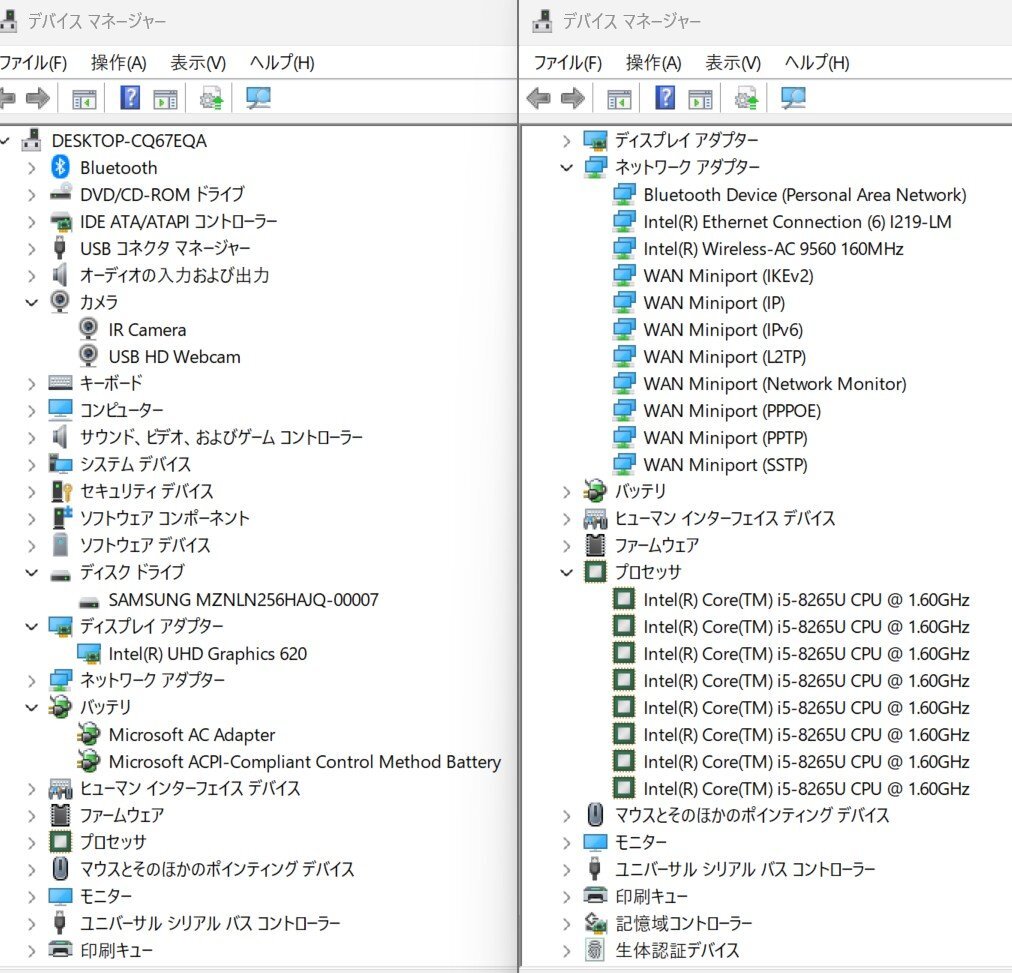
Task: Select マウスとそのほかのポインティング デバイス in right window
Action: click(751, 815)
